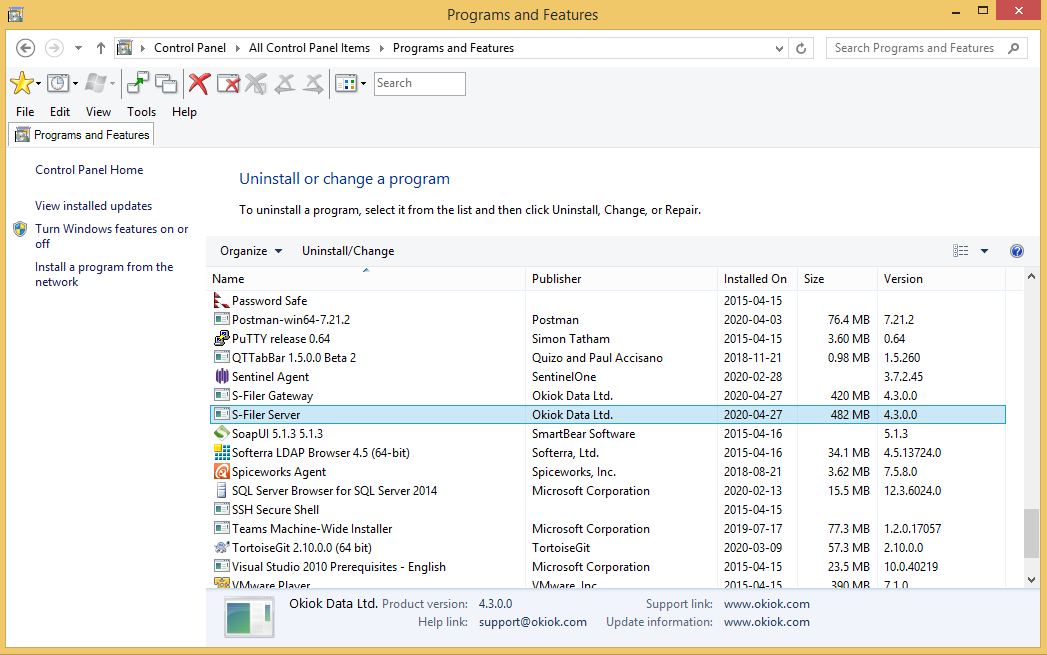Click the scrollbar down arrow in program list
This screenshot has width=1047, height=655.
[x=1031, y=580]
